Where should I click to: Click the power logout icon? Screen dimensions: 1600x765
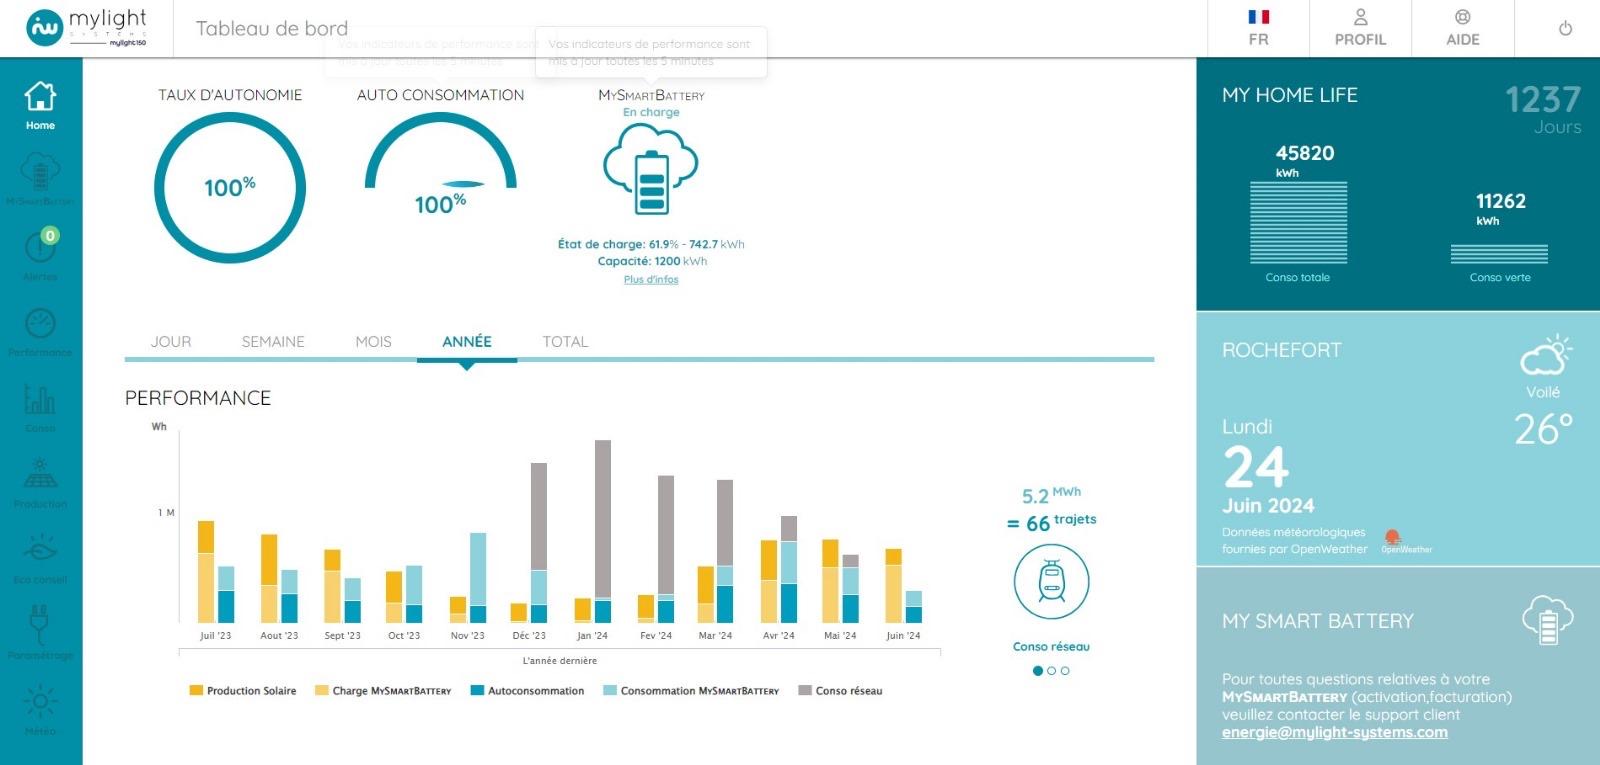[x=1565, y=28]
